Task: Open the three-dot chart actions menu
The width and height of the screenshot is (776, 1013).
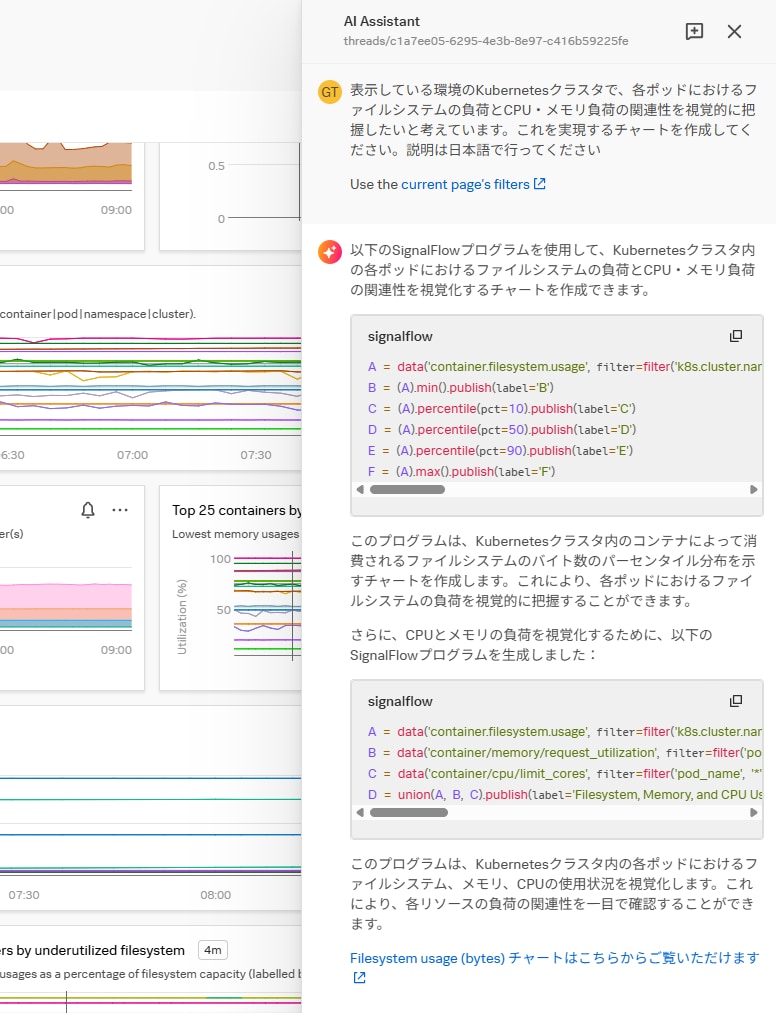Action: pyautogui.click(x=120, y=510)
